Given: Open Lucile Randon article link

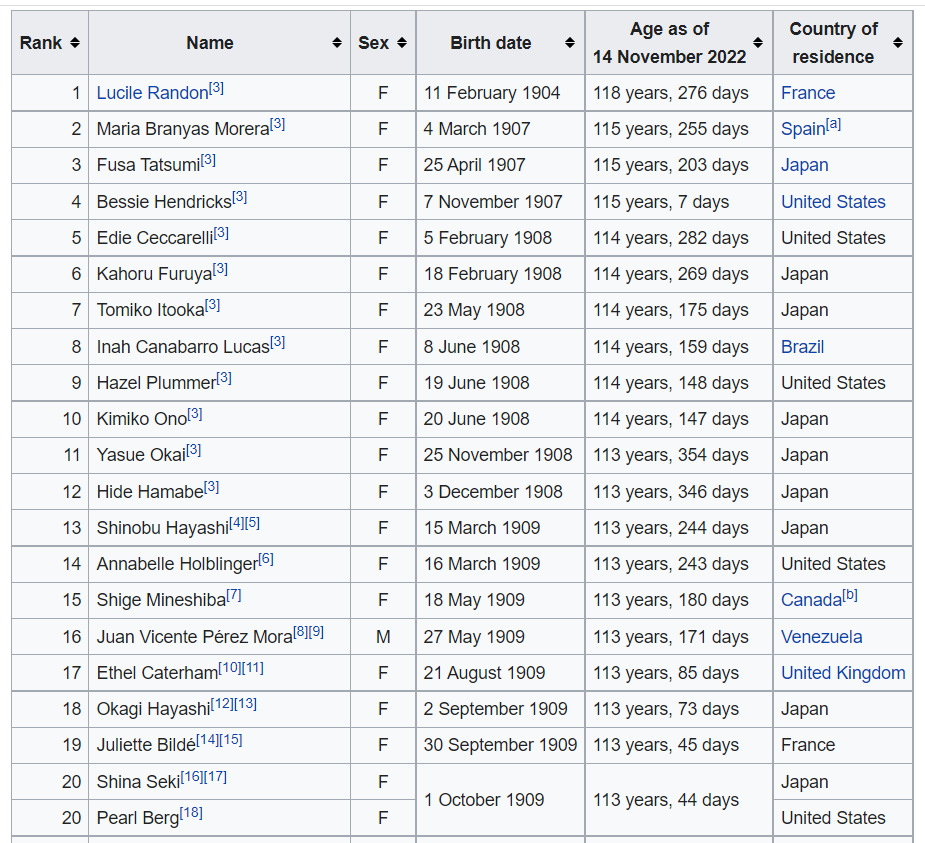Looking at the screenshot, I should 152,93.
